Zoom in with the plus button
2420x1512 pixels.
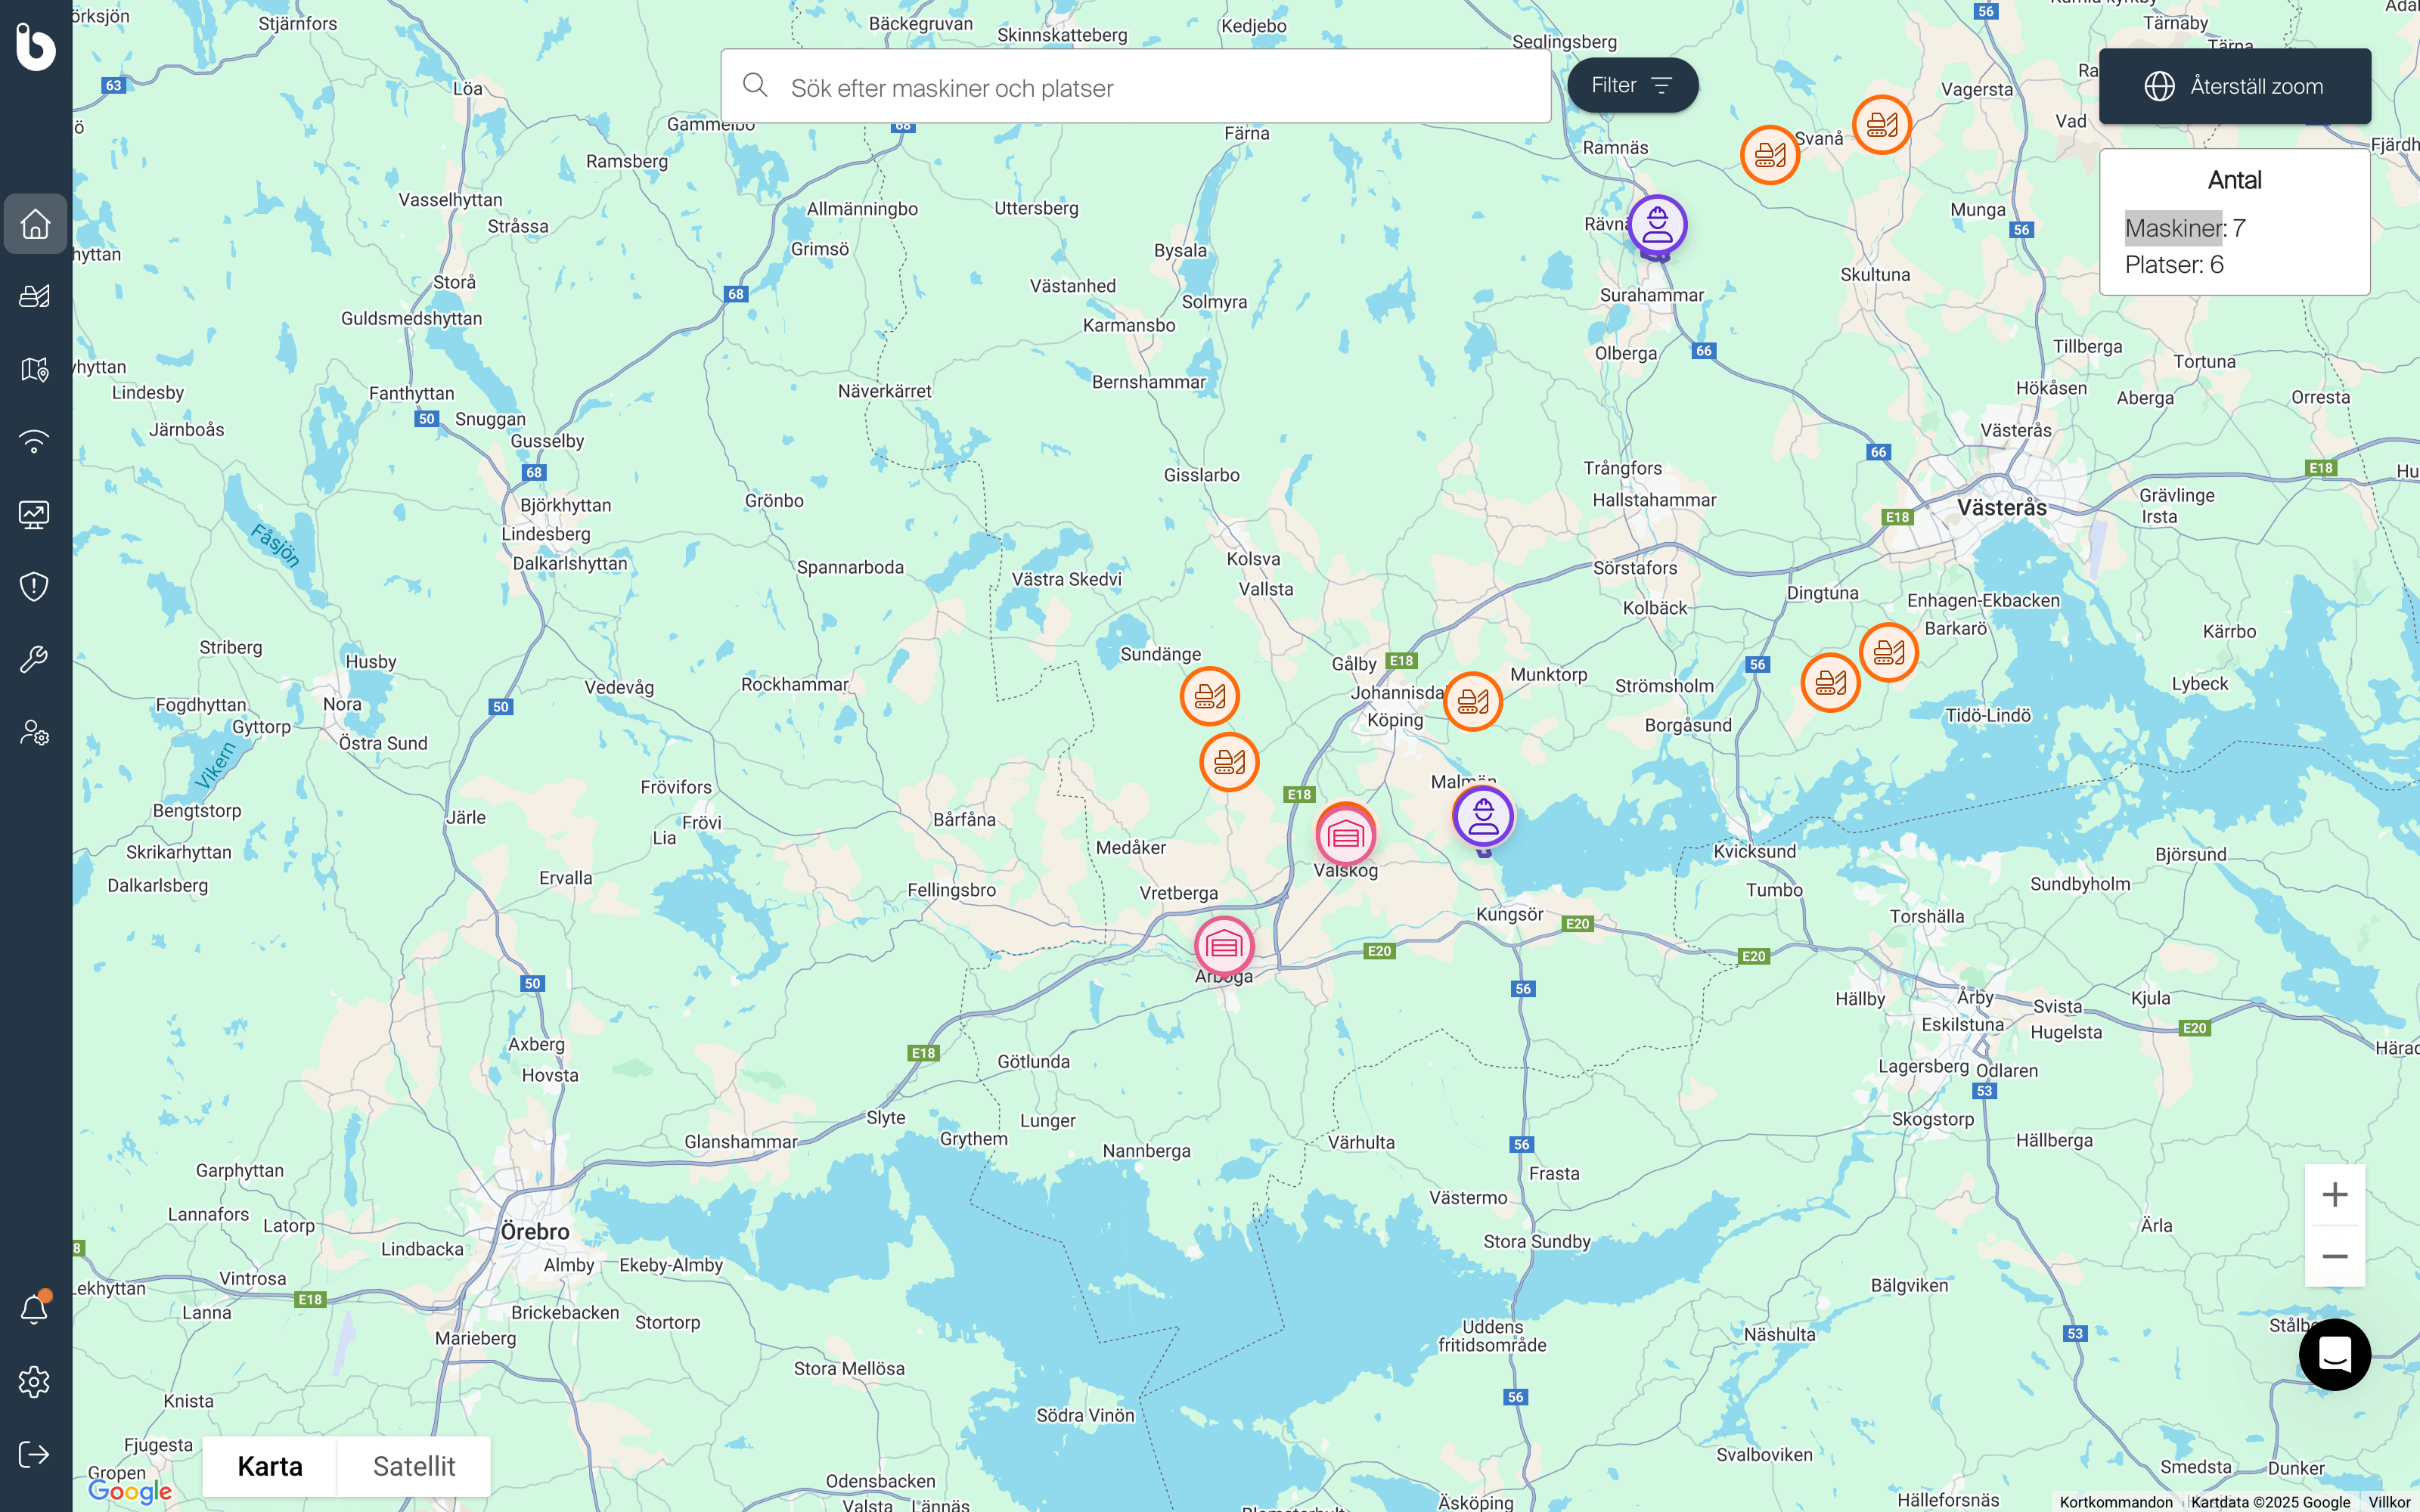point(2335,1194)
